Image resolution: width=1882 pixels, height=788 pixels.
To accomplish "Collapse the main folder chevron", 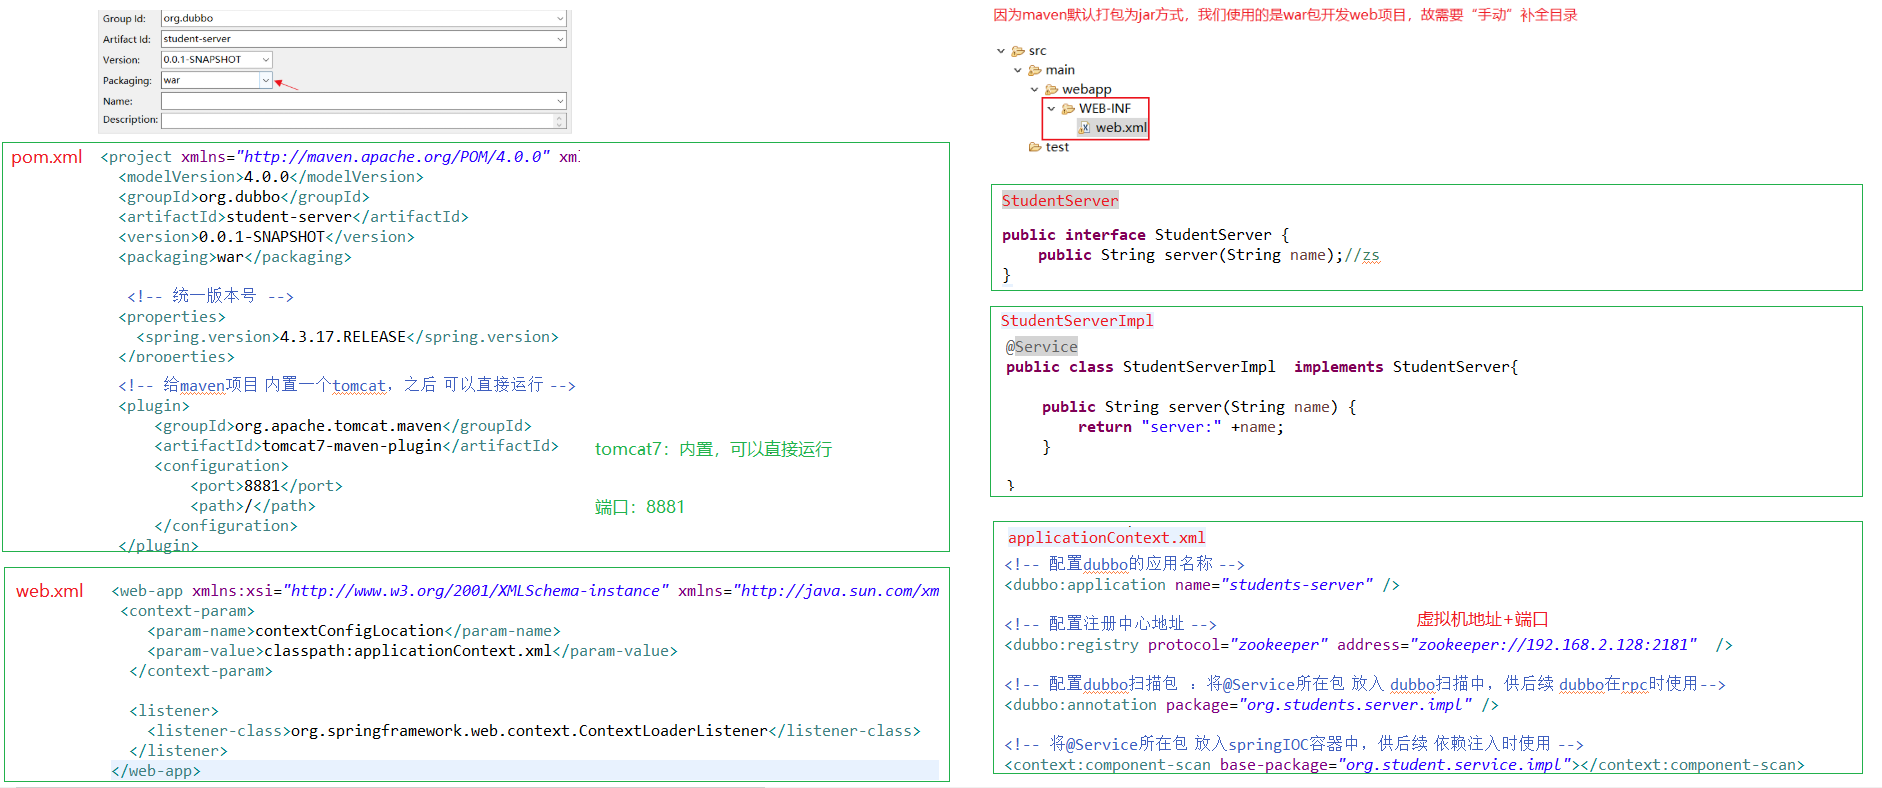I will click(x=1018, y=70).
